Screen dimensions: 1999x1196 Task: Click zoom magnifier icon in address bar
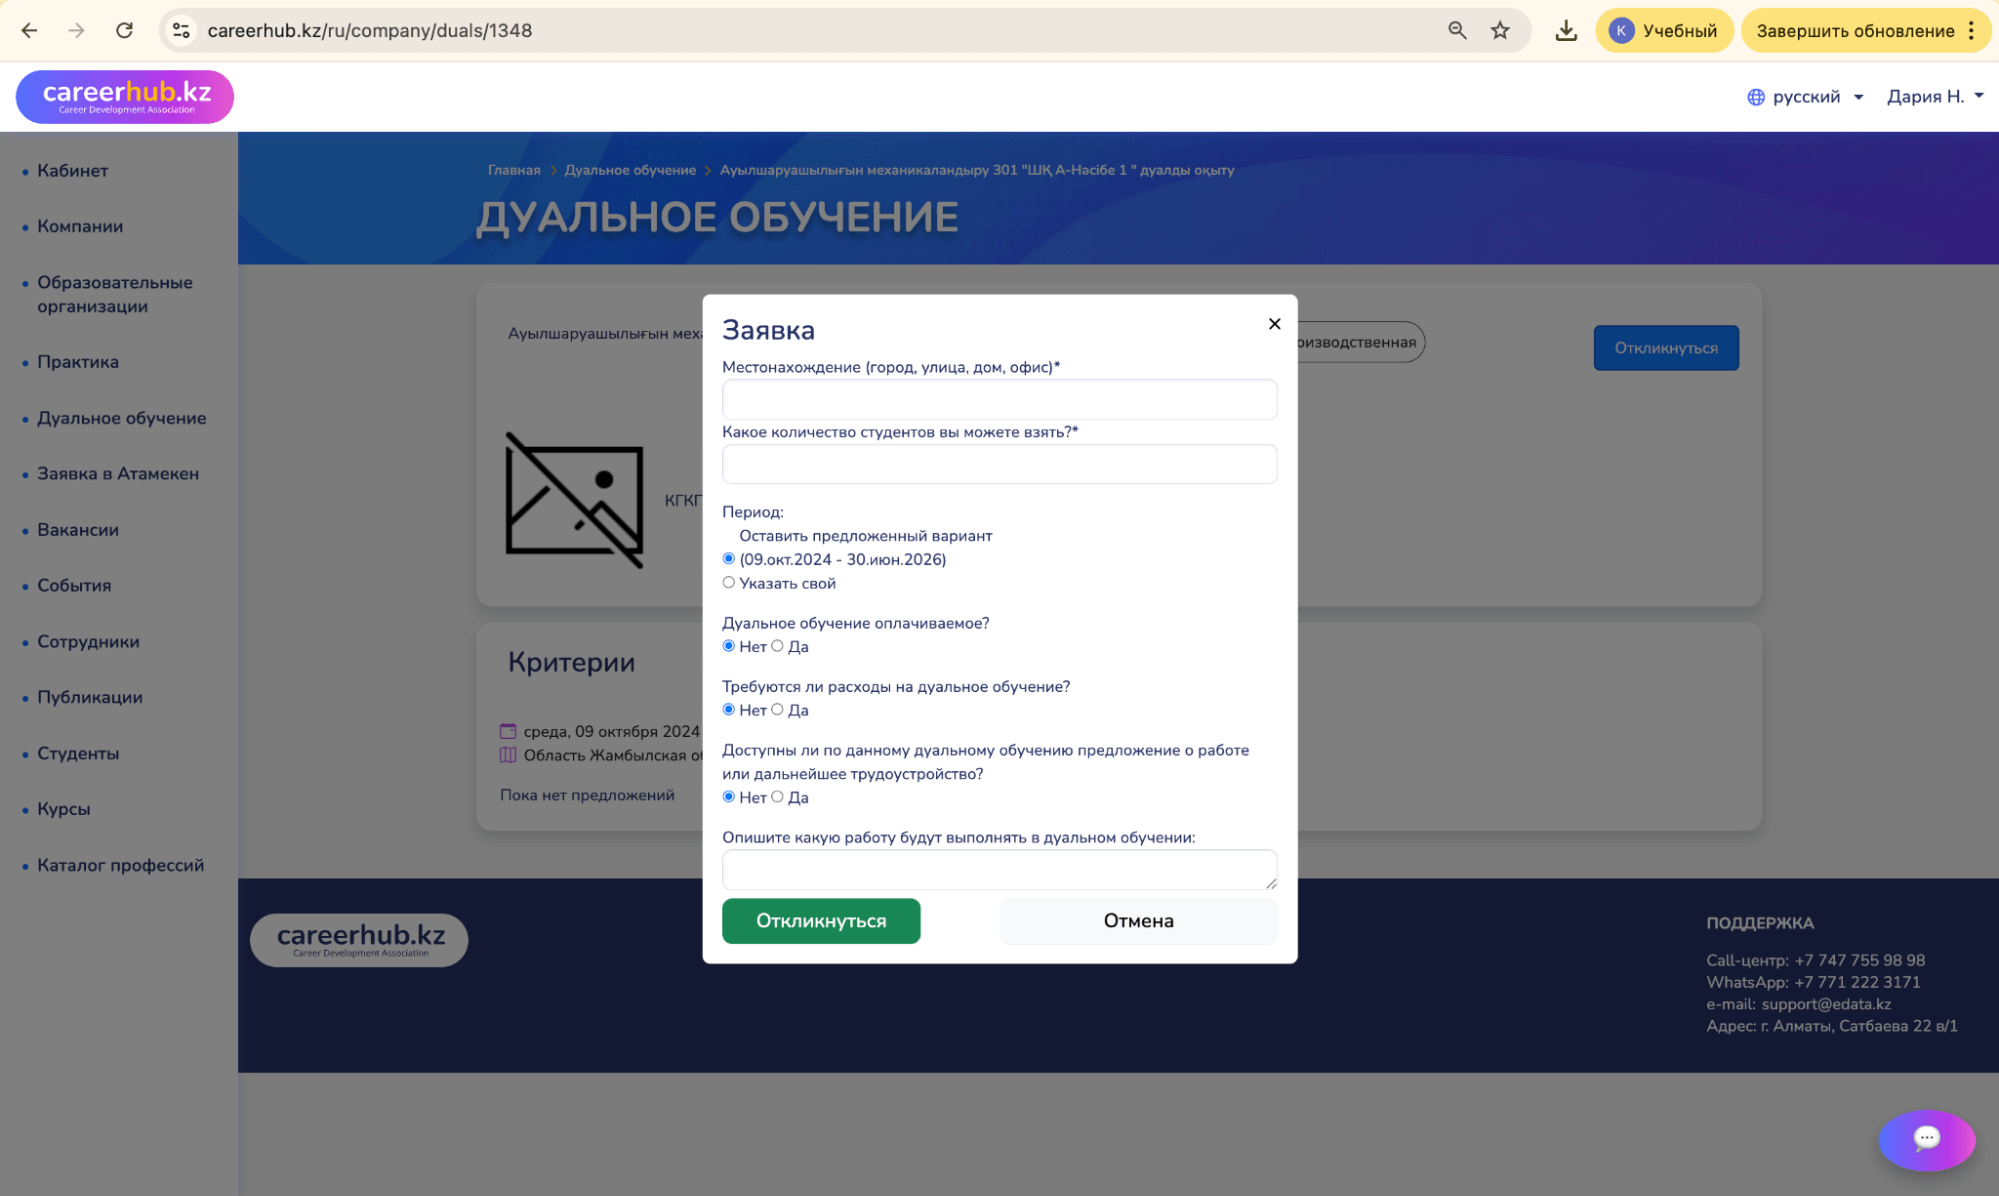(x=1457, y=30)
